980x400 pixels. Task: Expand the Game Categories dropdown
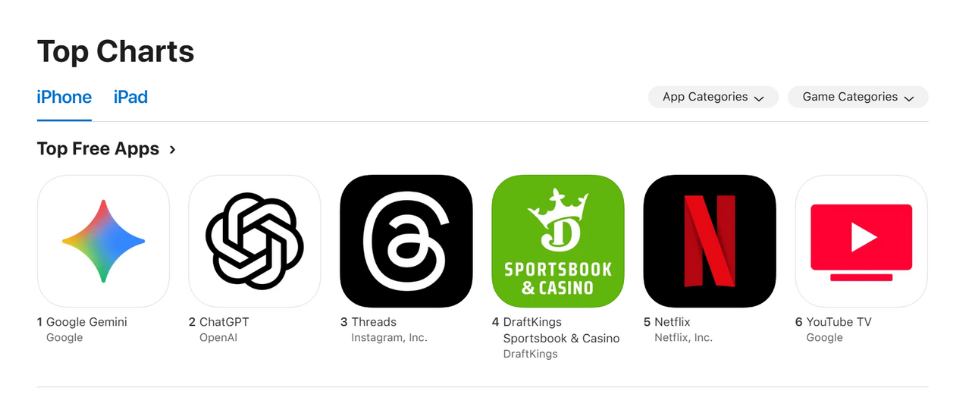(858, 97)
